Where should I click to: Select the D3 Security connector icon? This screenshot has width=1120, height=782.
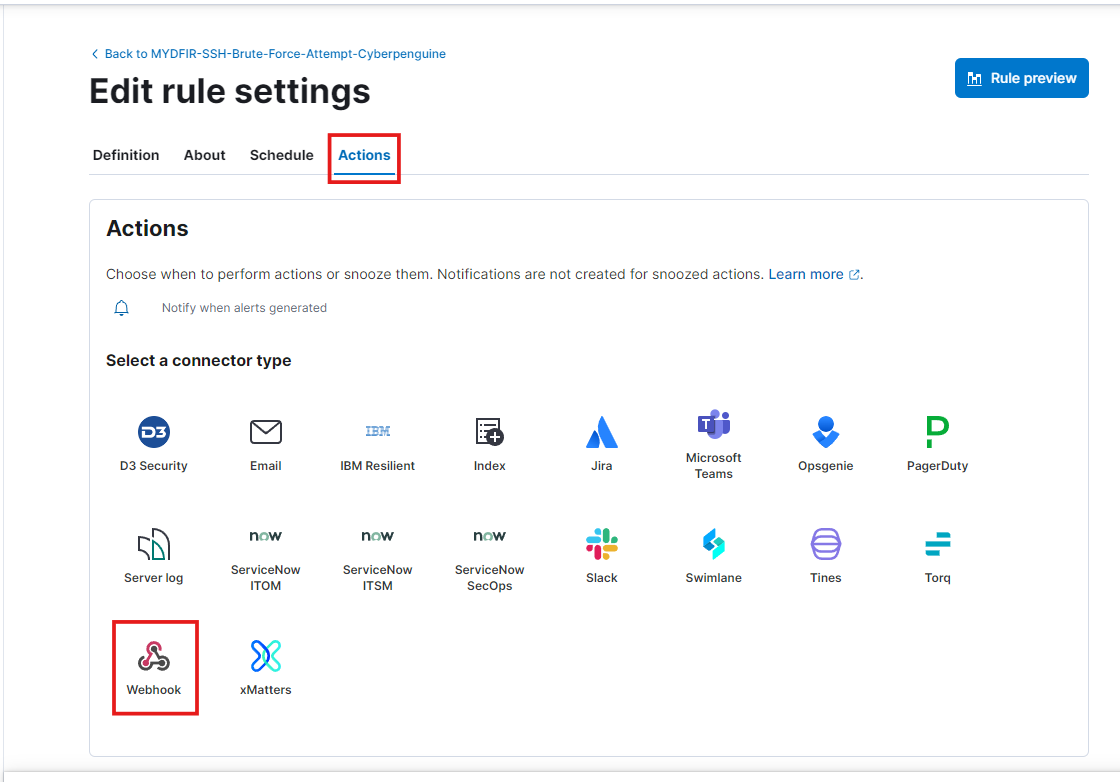154,432
